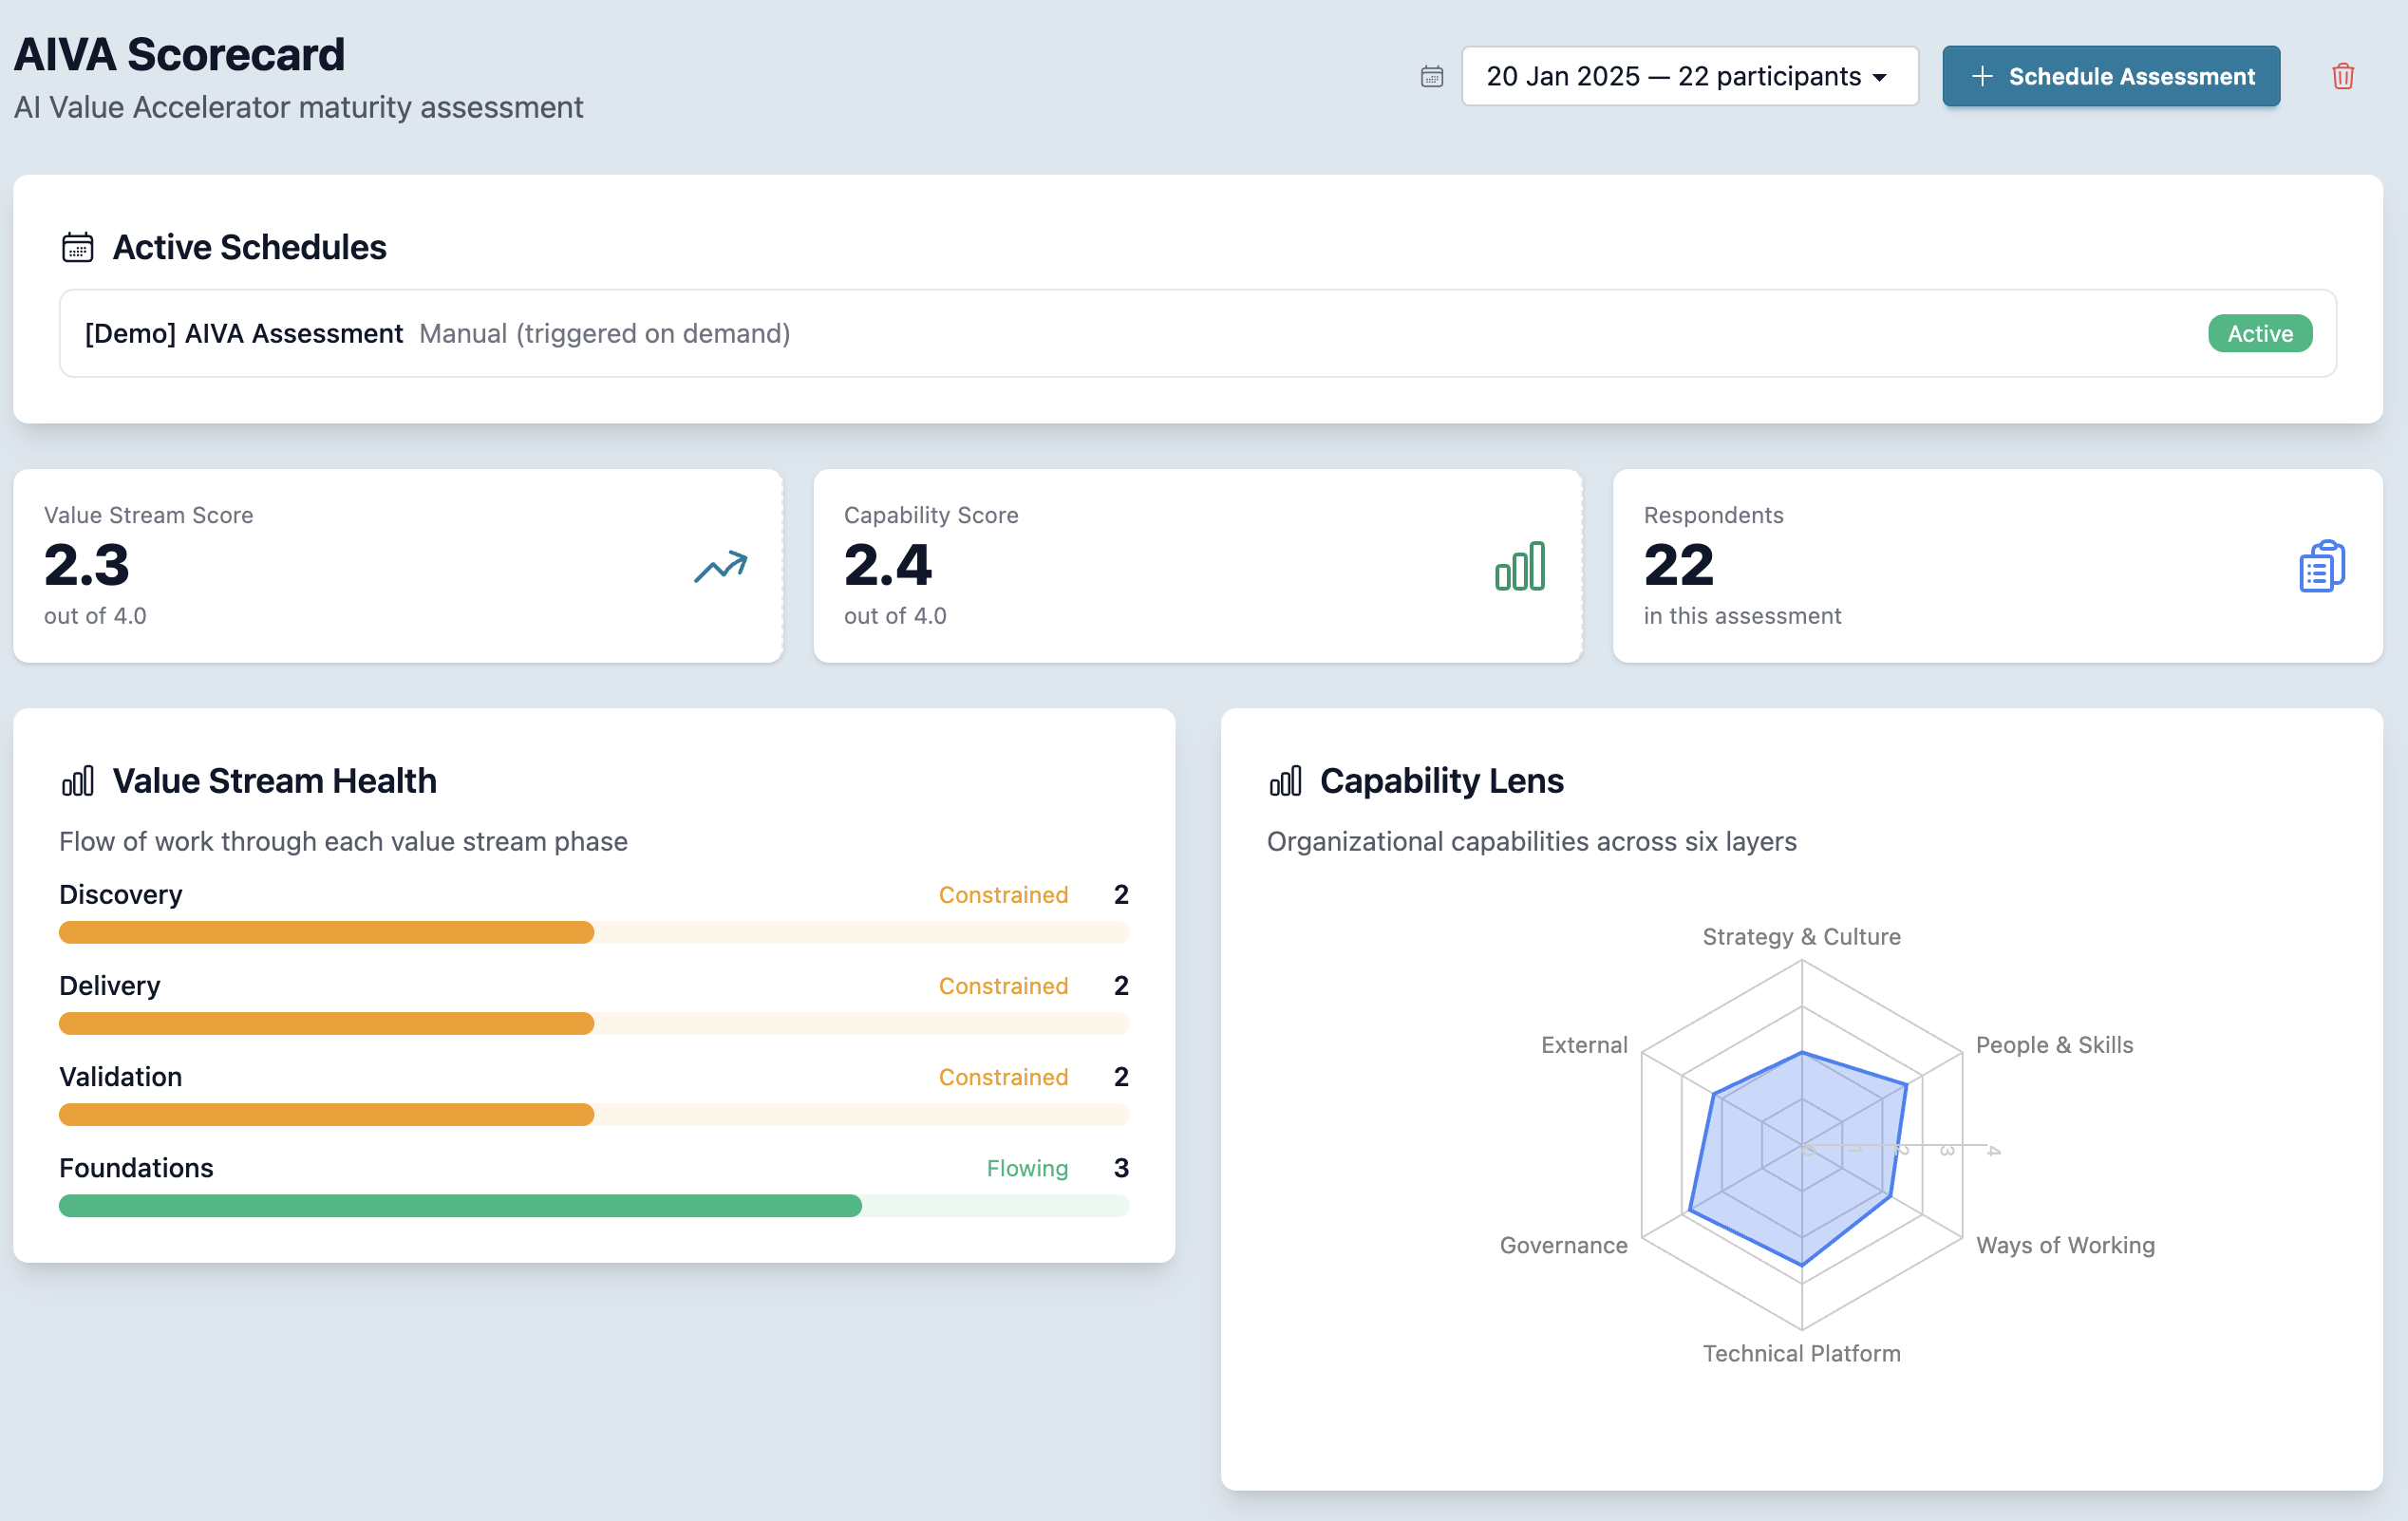Click the chart icon beside Value Stream Health heading
2408x1521 pixels.
[78, 780]
